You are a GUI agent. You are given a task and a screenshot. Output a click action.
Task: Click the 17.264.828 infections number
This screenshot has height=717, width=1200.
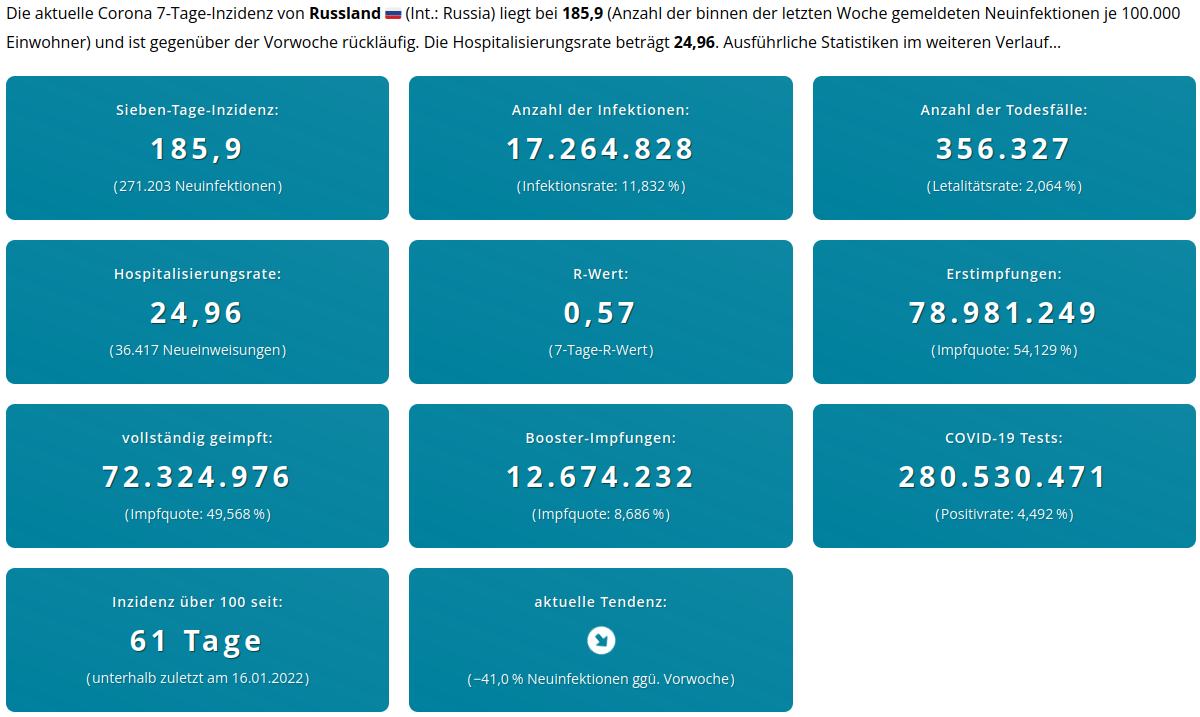(600, 149)
